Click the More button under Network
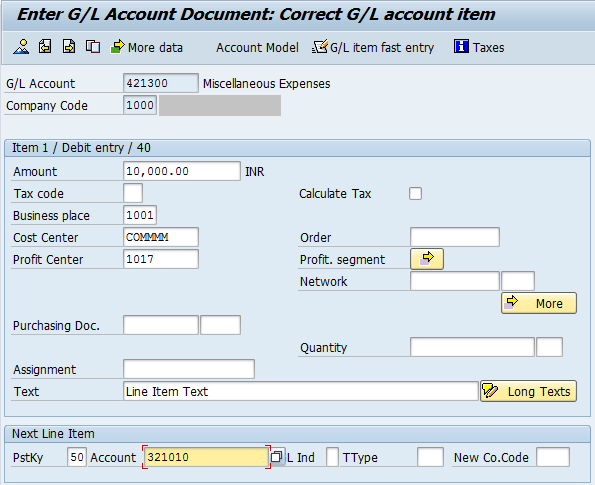This screenshot has width=595, height=485. coord(539,303)
